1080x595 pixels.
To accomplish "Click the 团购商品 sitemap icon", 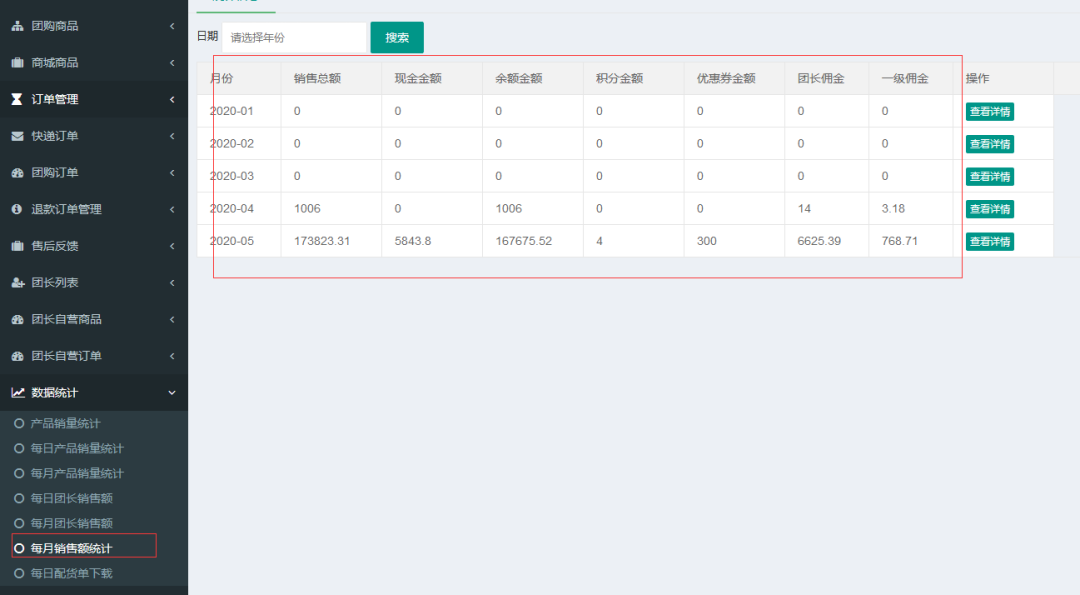I will (x=17, y=26).
